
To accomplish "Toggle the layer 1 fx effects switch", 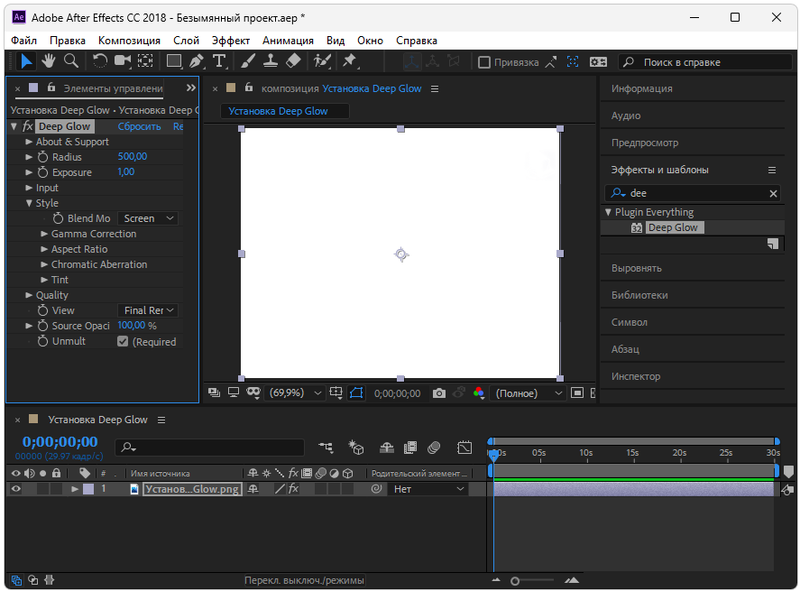I will click(x=293, y=489).
